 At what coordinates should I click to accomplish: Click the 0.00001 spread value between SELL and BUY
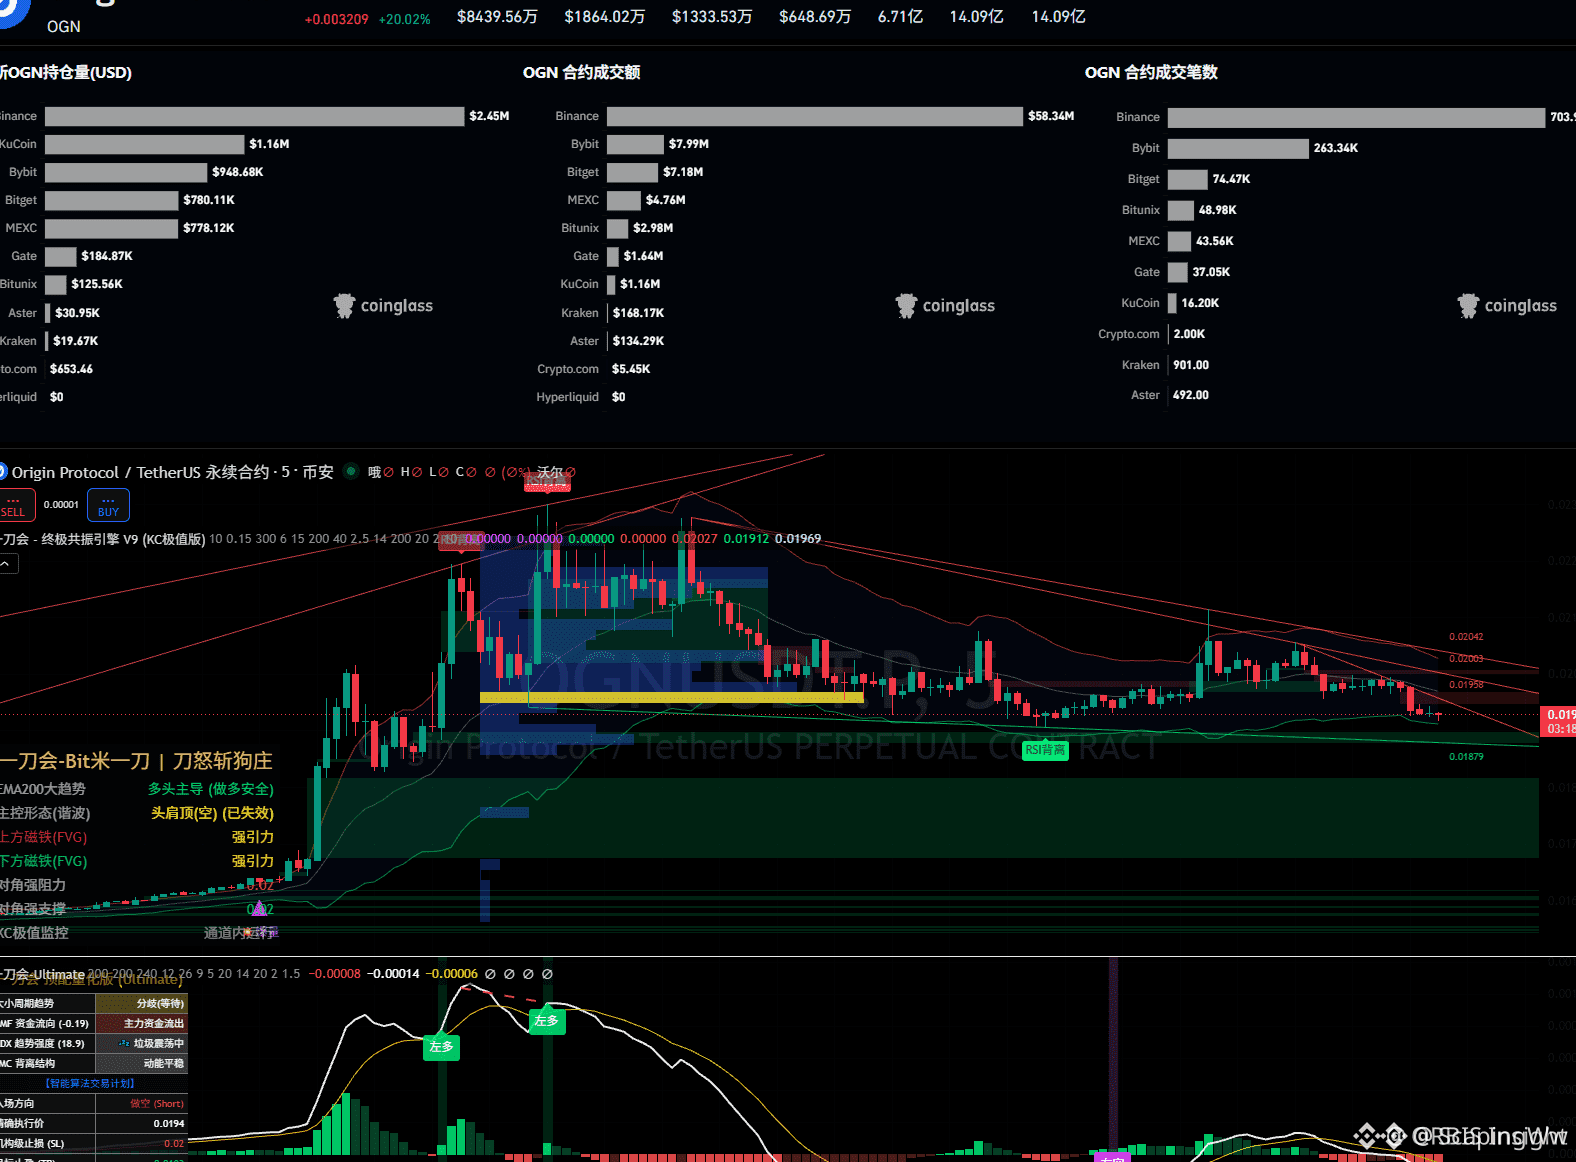[x=61, y=505]
